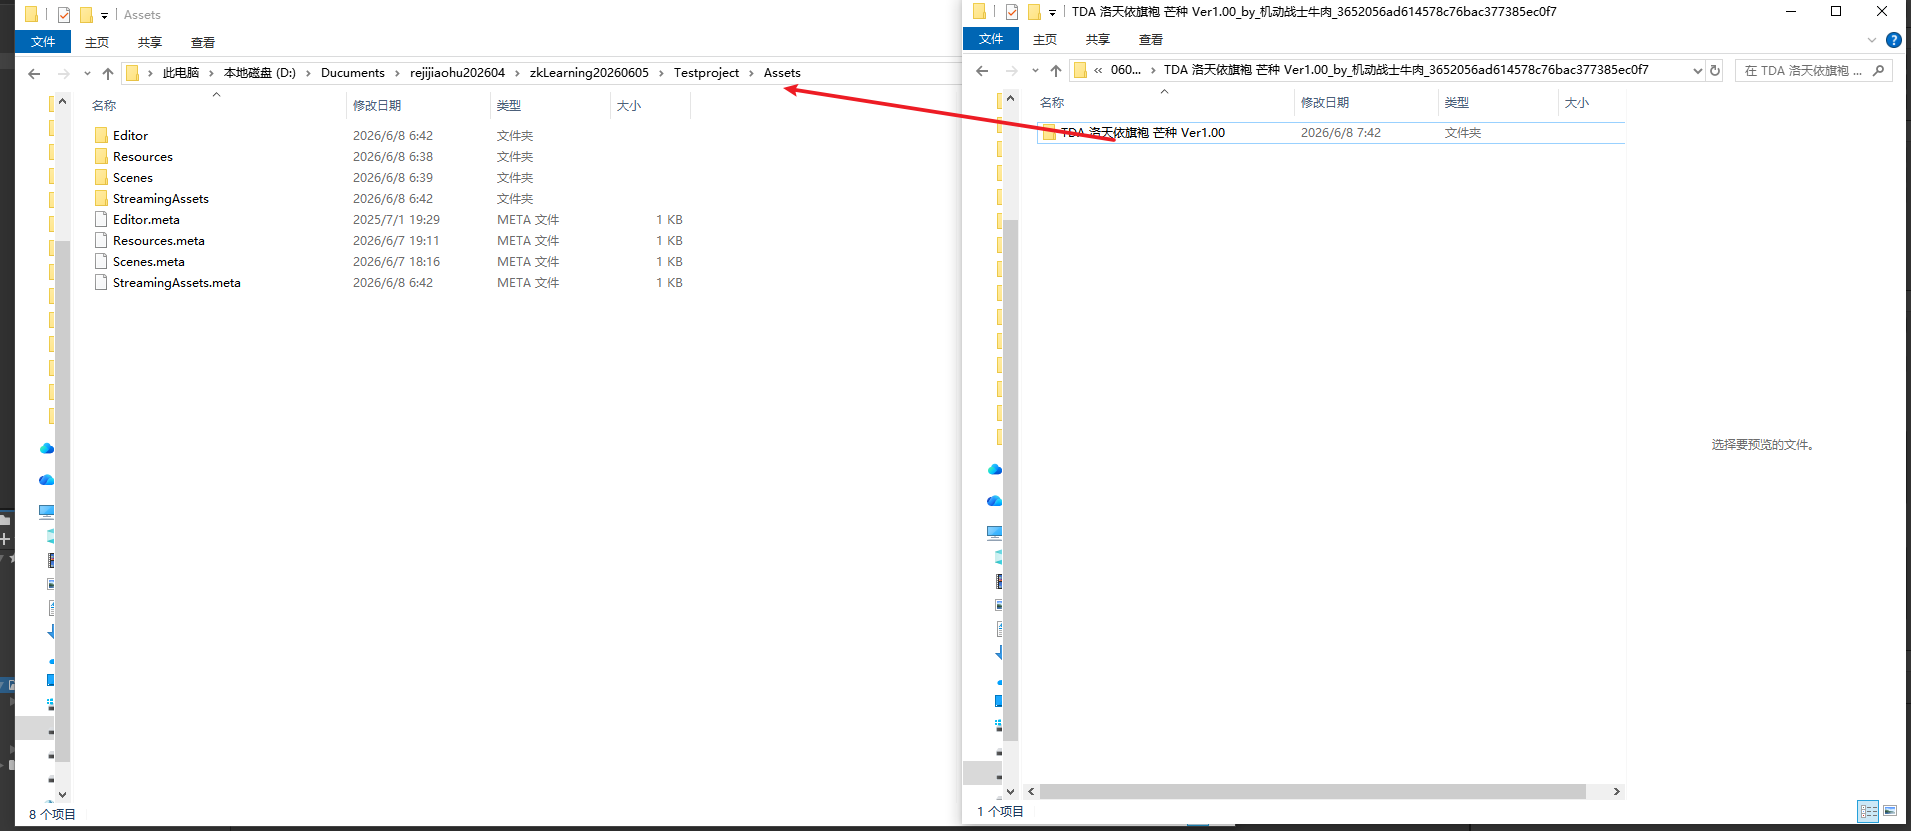Screen dimensions: 1911x831
Task: Switch to details view icon in TDA window
Action: 1868,811
